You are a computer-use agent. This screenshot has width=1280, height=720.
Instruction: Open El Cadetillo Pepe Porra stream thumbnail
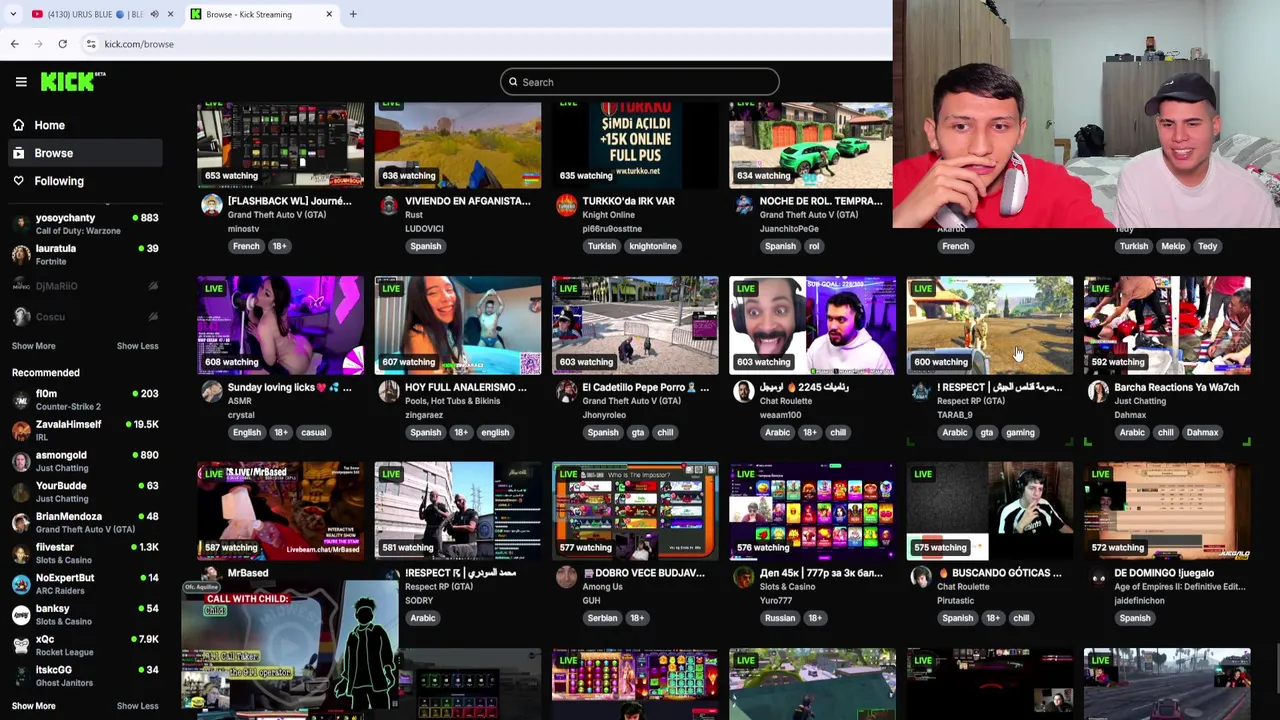[x=635, y=325]
